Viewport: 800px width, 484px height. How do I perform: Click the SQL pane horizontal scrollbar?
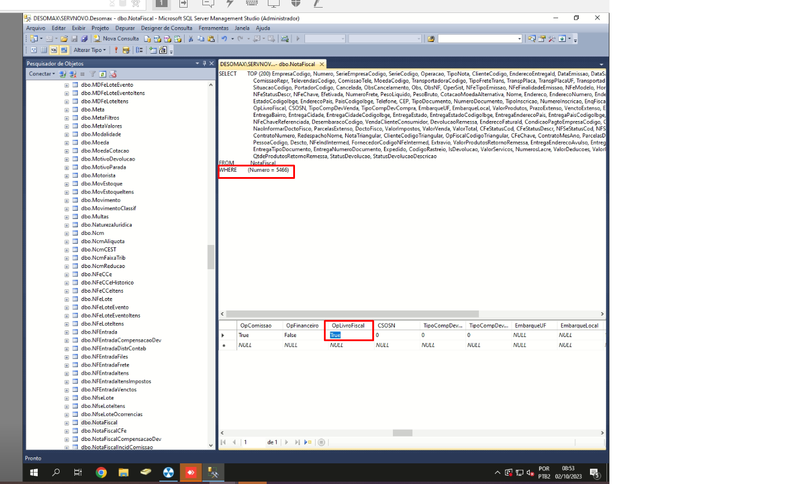click(352, 314)
